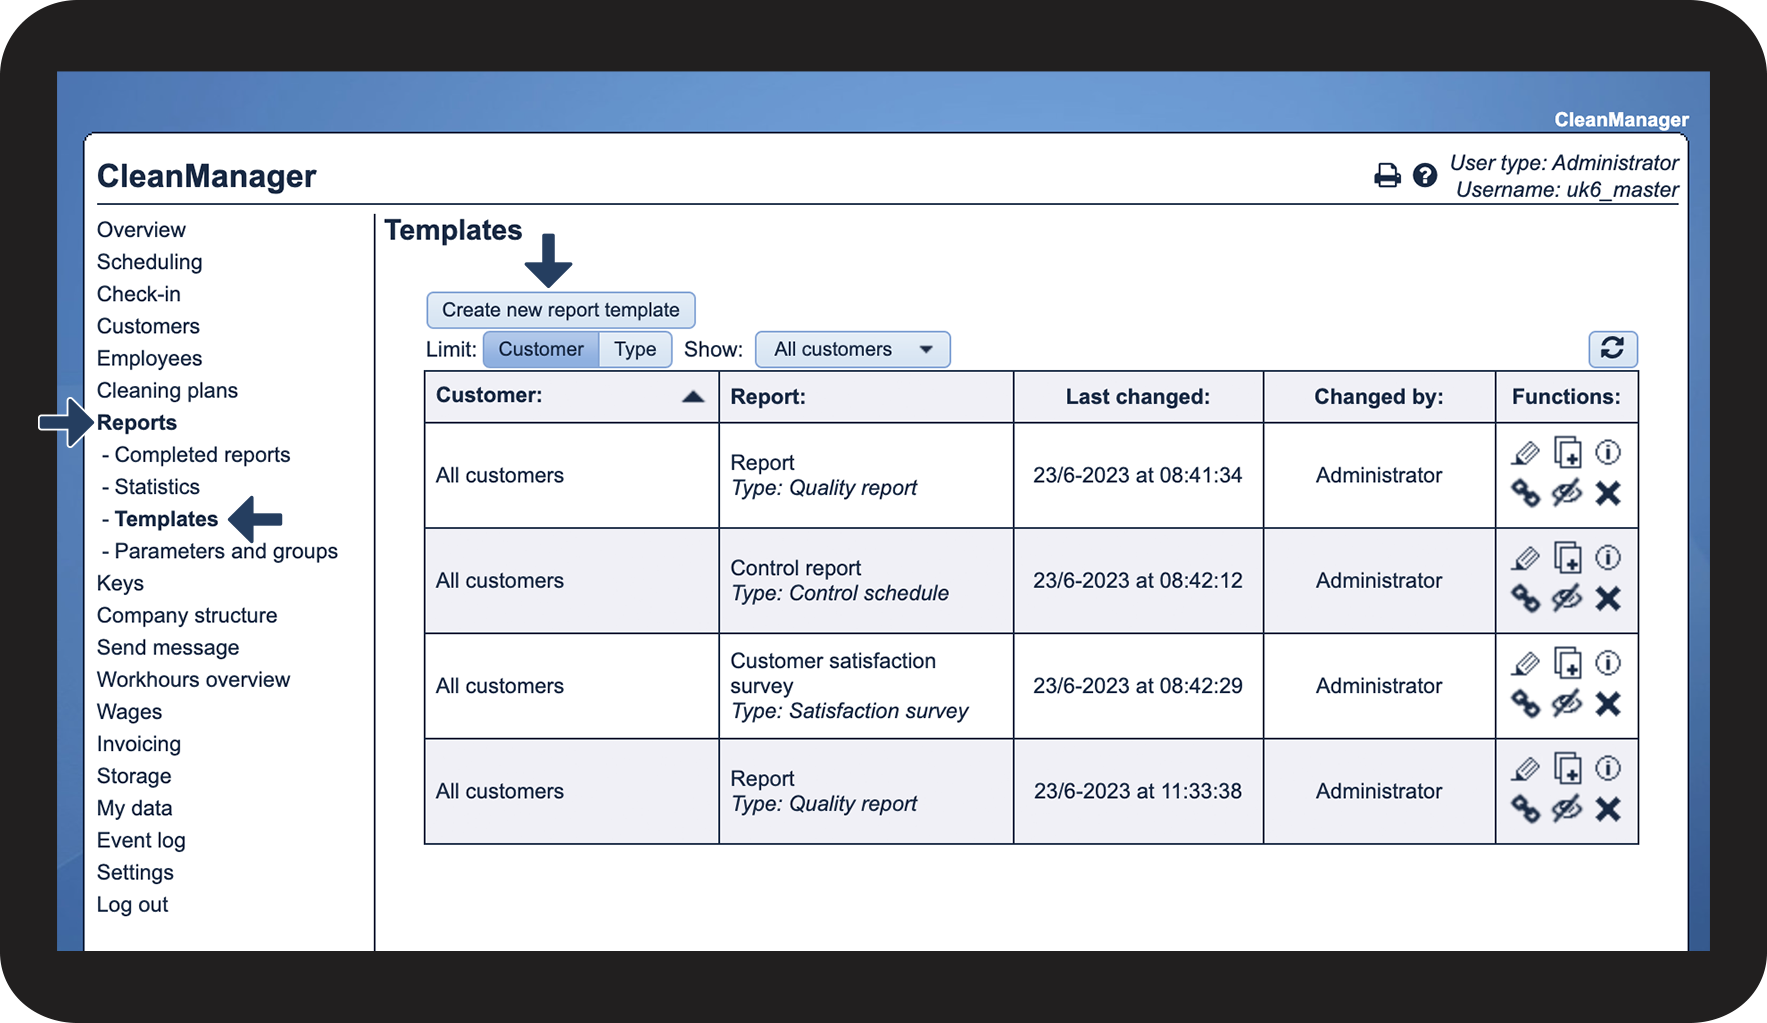Go to Employees in the sidebar
The width and height of the screenshot is (1767, 1023).
[x=150, y=358]
